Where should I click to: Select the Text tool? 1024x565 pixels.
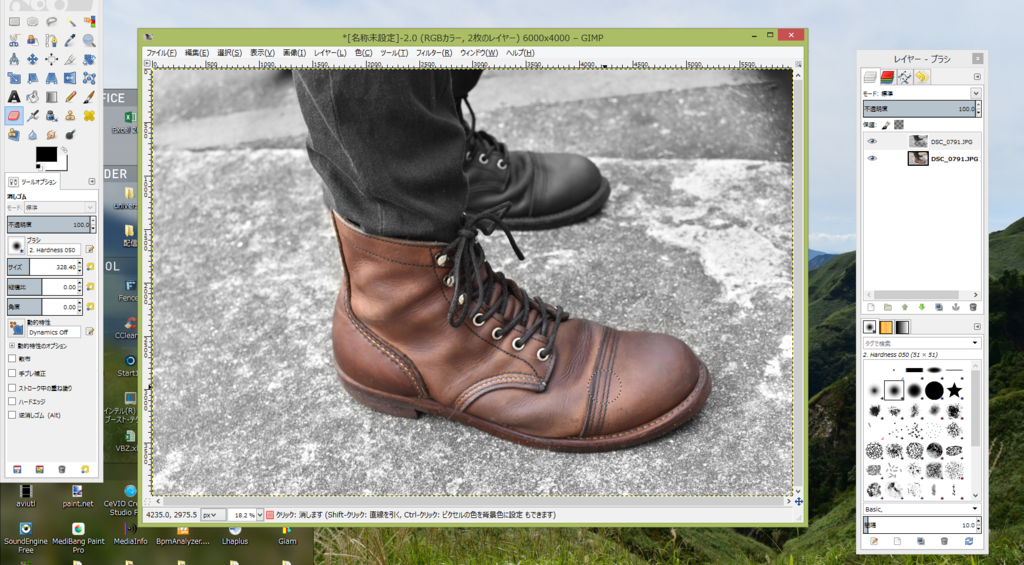[x=14, y=97]
